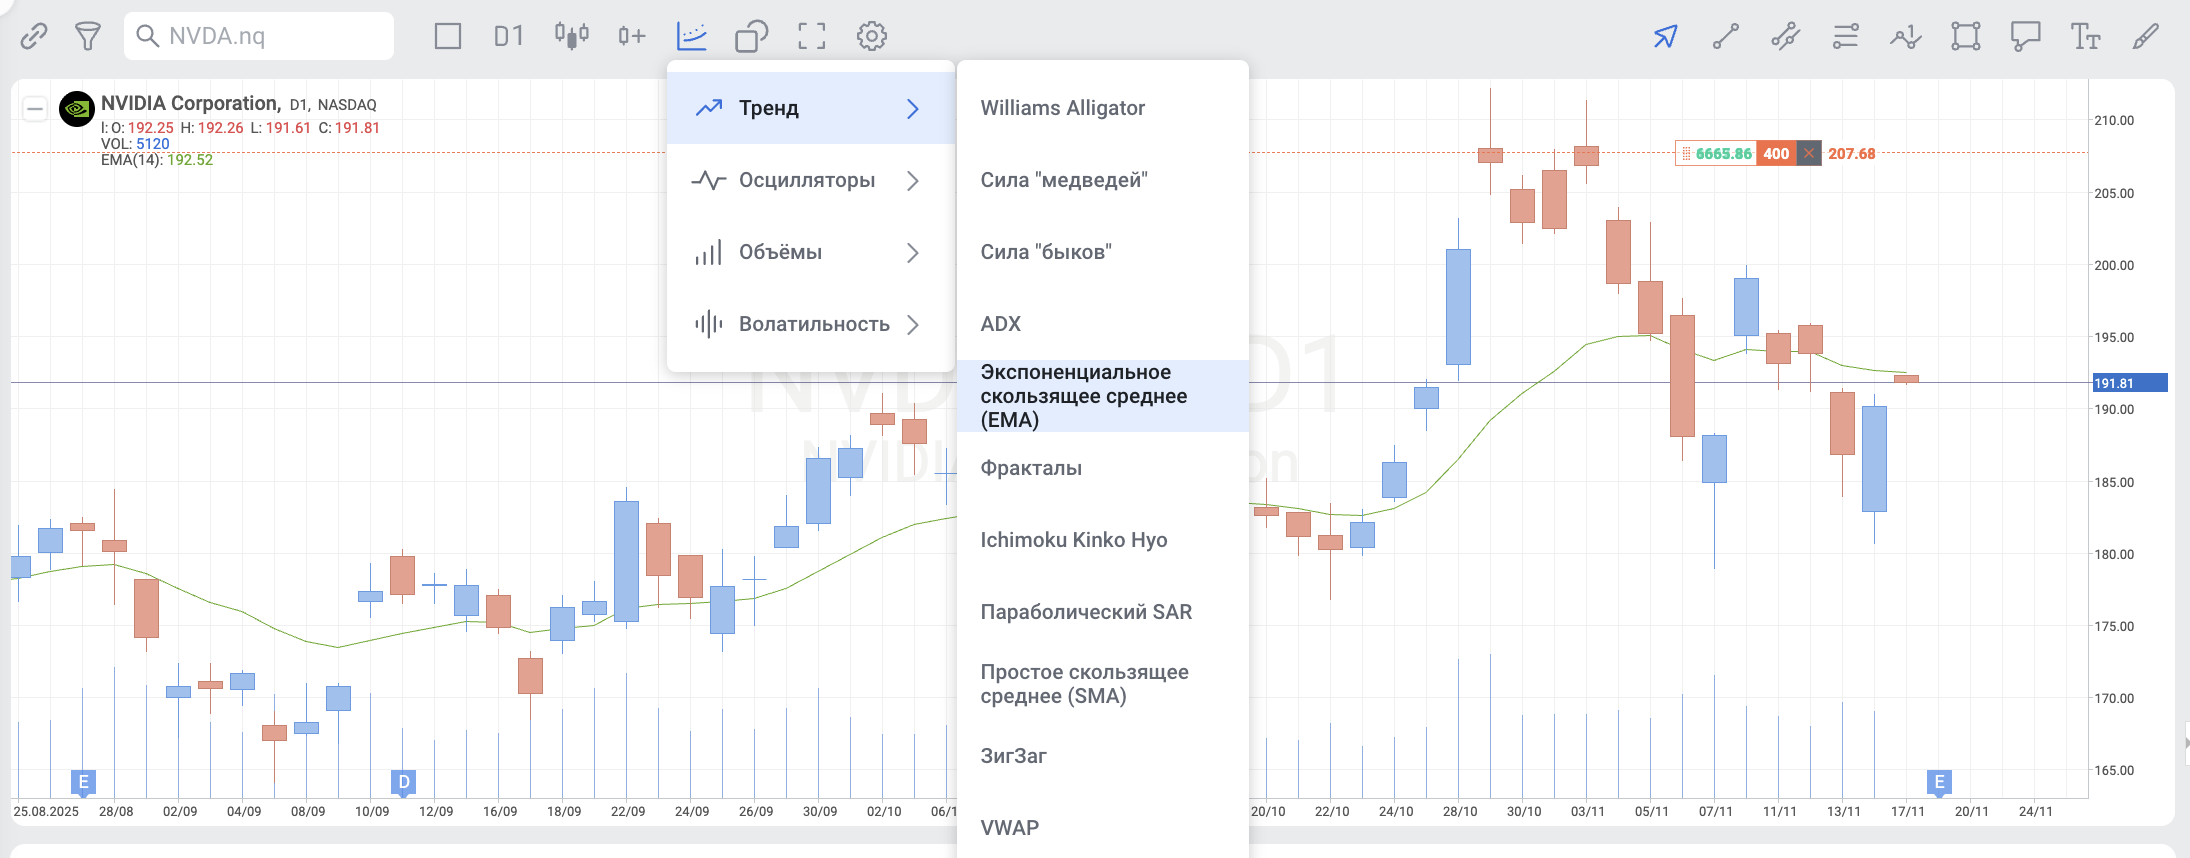Select the channel lines drawing tool

1786,37
